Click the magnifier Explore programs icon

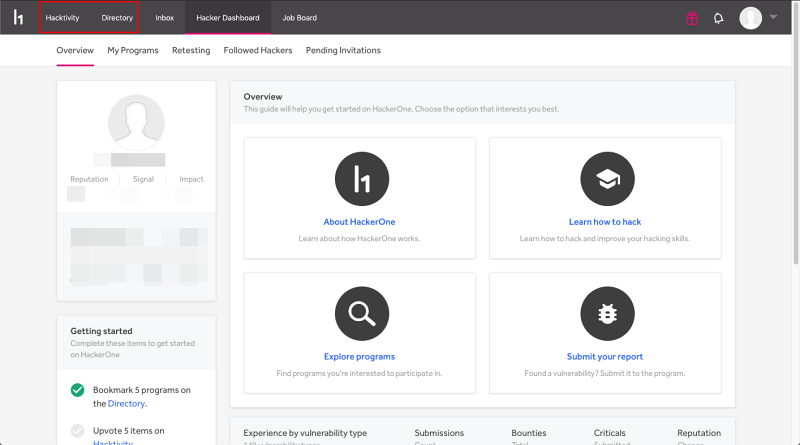click(x=362, y=313)
